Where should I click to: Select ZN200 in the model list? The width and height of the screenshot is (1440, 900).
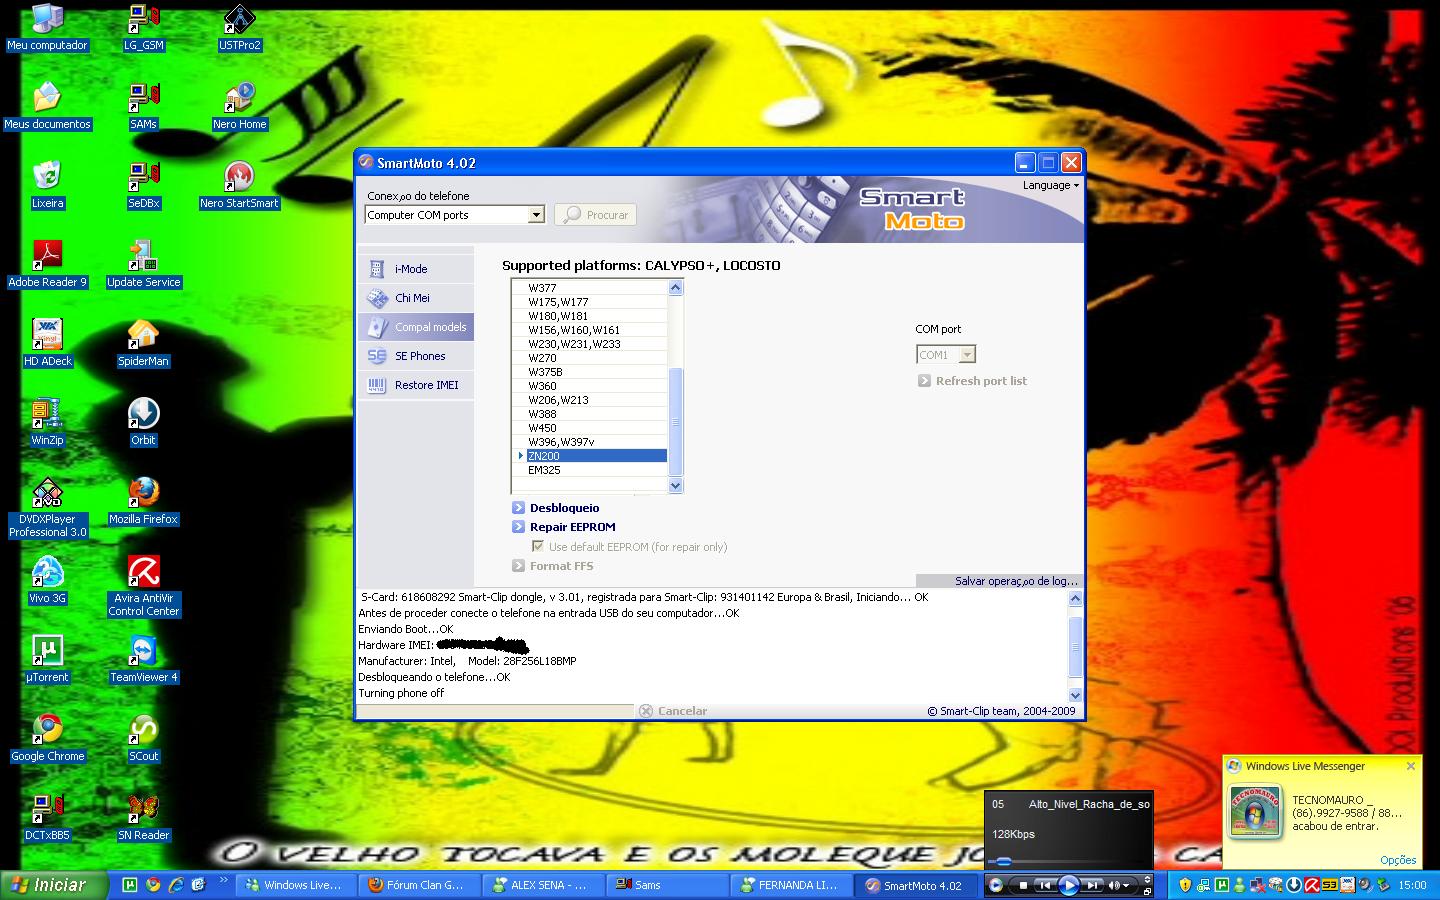(596, 456)
